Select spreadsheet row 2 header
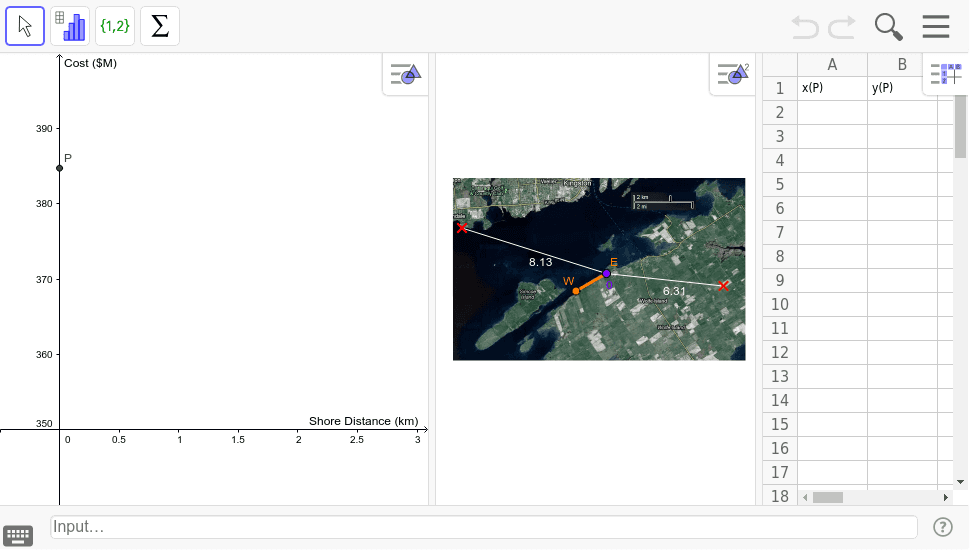 pyautogui.click(x=779, y=112)
